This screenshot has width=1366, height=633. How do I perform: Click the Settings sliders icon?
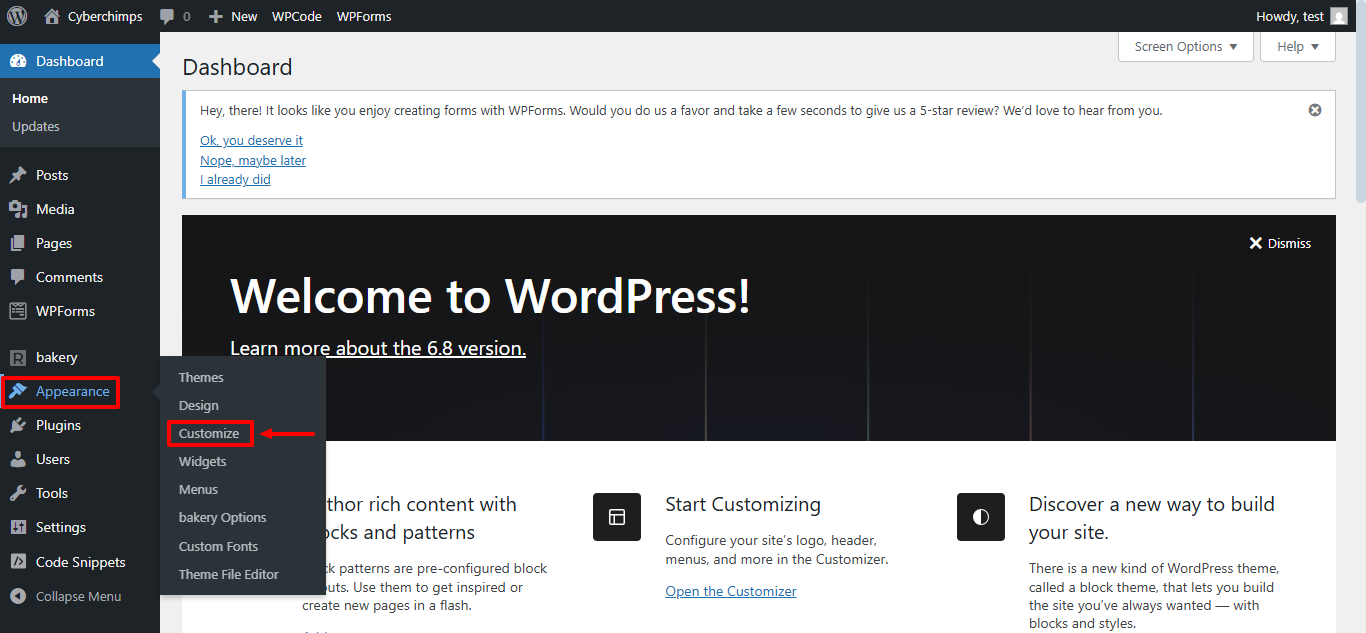18,527
